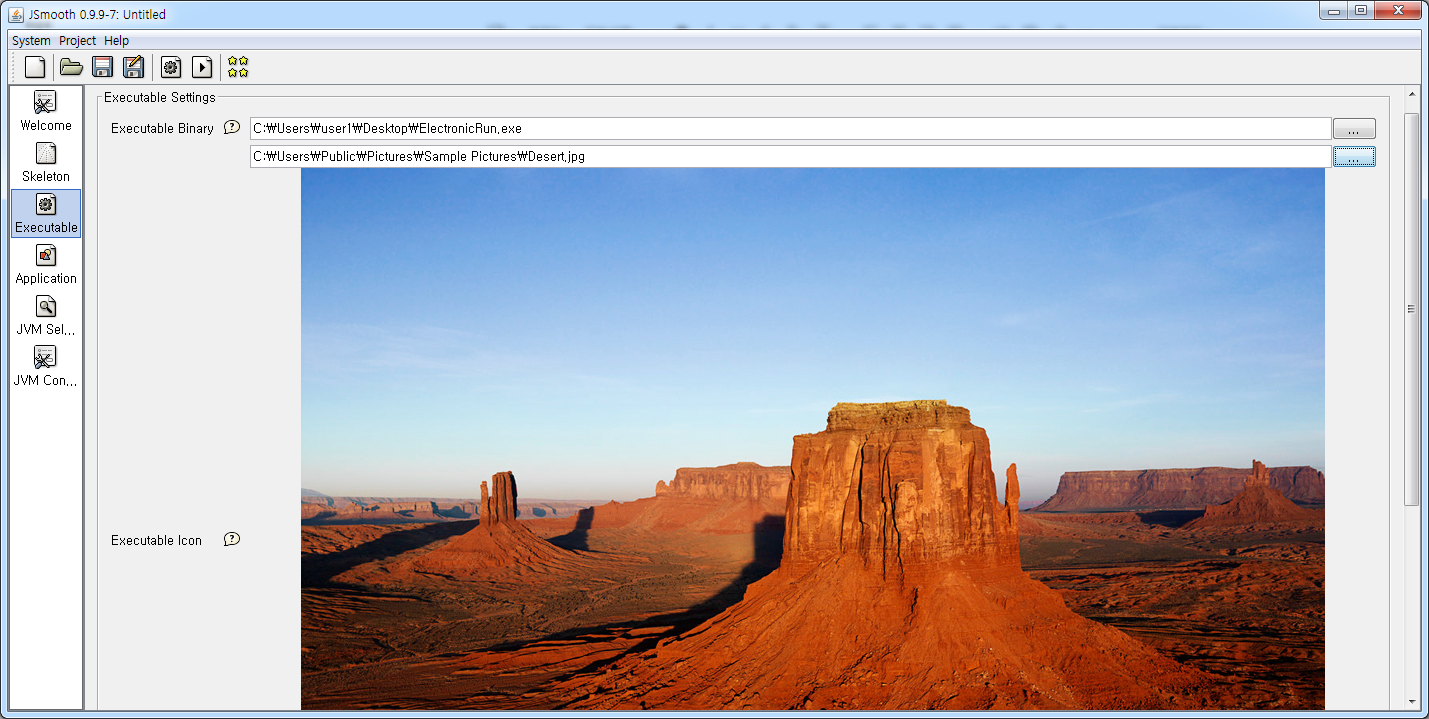Save project with floppy disk icon
The width and height of the screenshot is (1429, 719).
[x=102, y=67]
